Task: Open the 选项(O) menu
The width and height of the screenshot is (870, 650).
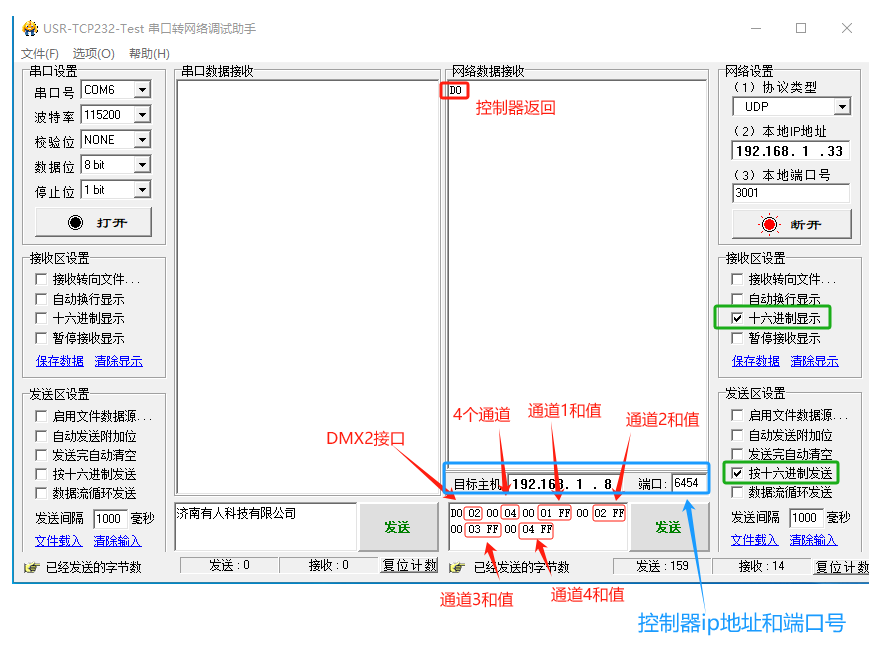Action: [94, 53]
